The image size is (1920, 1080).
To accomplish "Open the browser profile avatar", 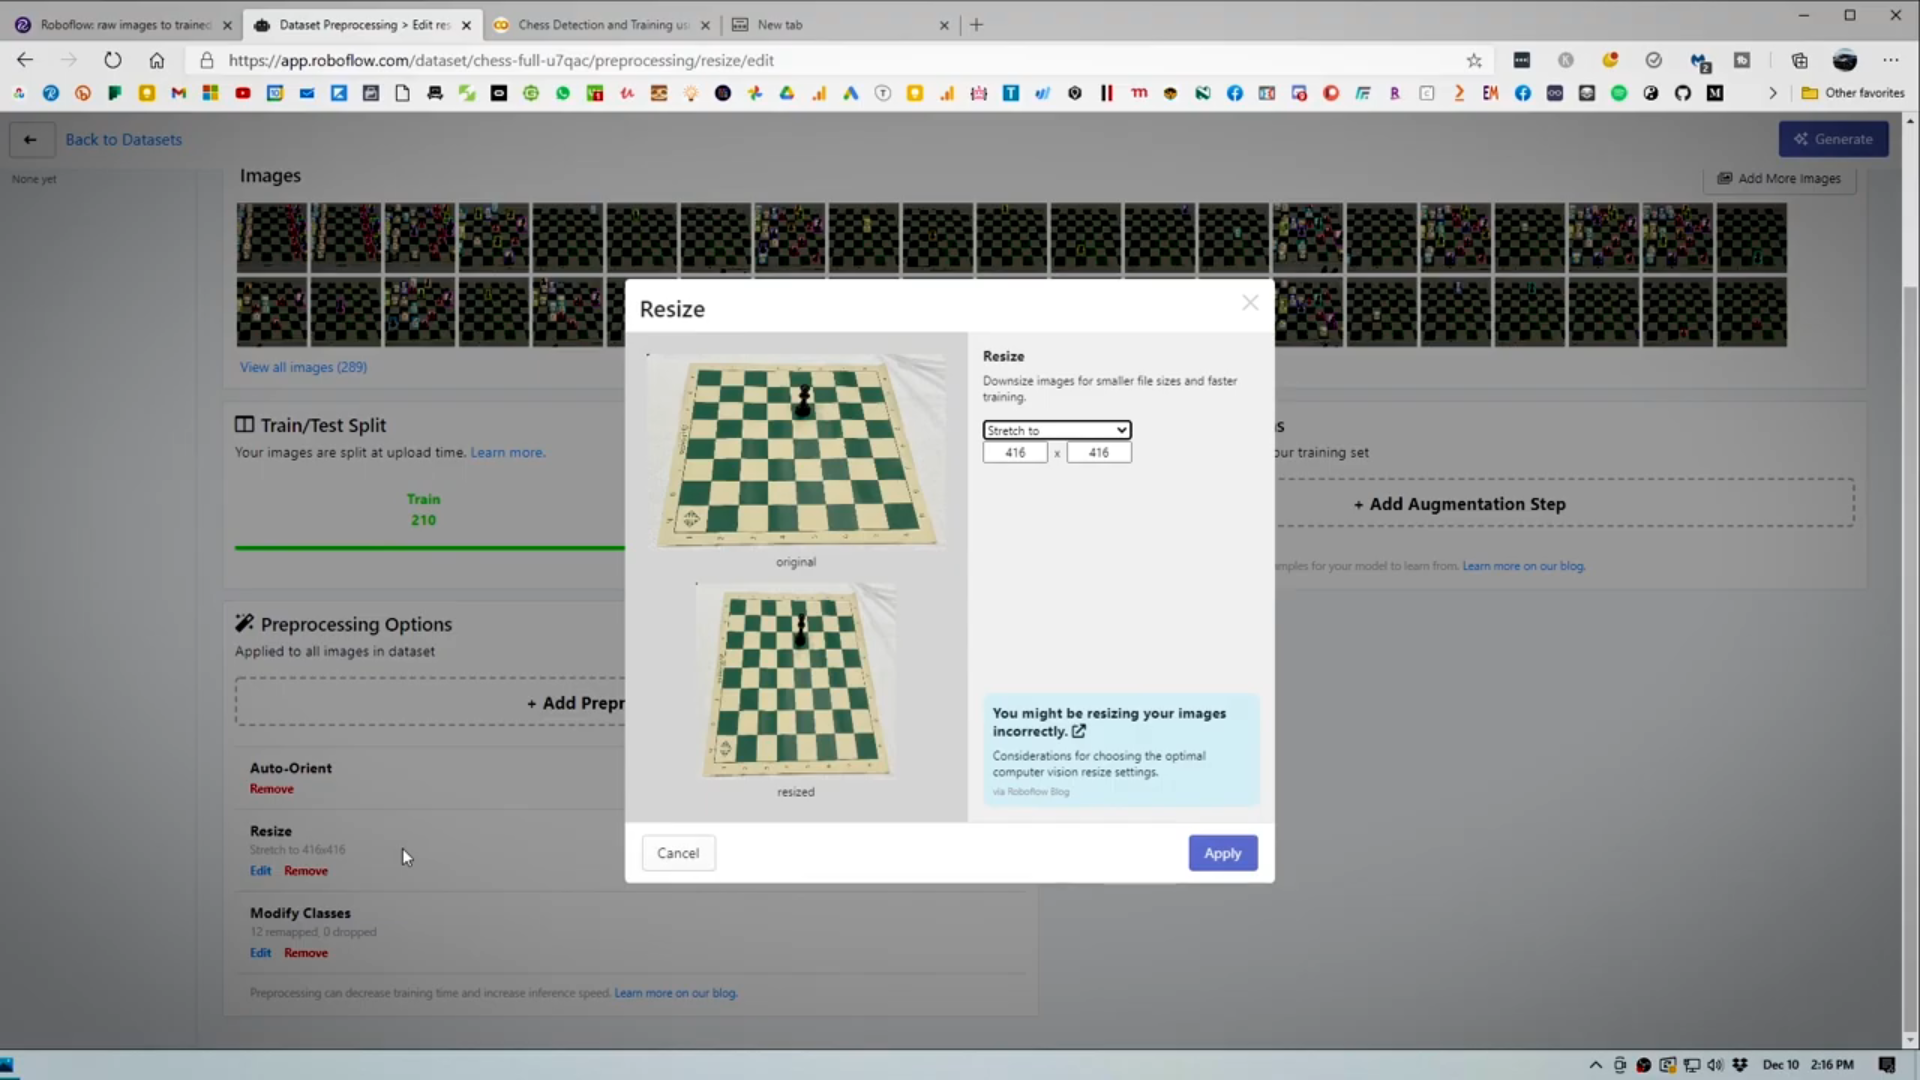I will (x=1845, y=60).
